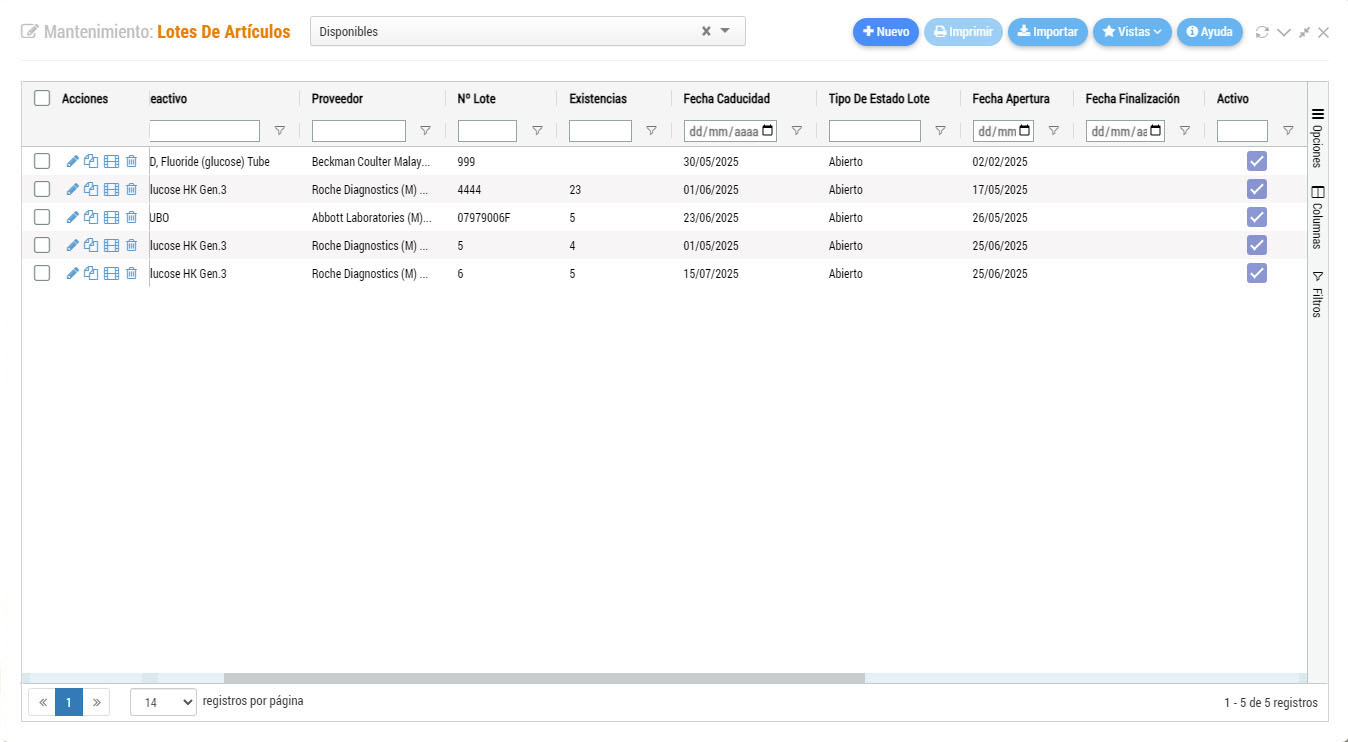The image size is (1348, 742).
Task: Click the Nº Lote column filter funnel
Action: [537, 131]
